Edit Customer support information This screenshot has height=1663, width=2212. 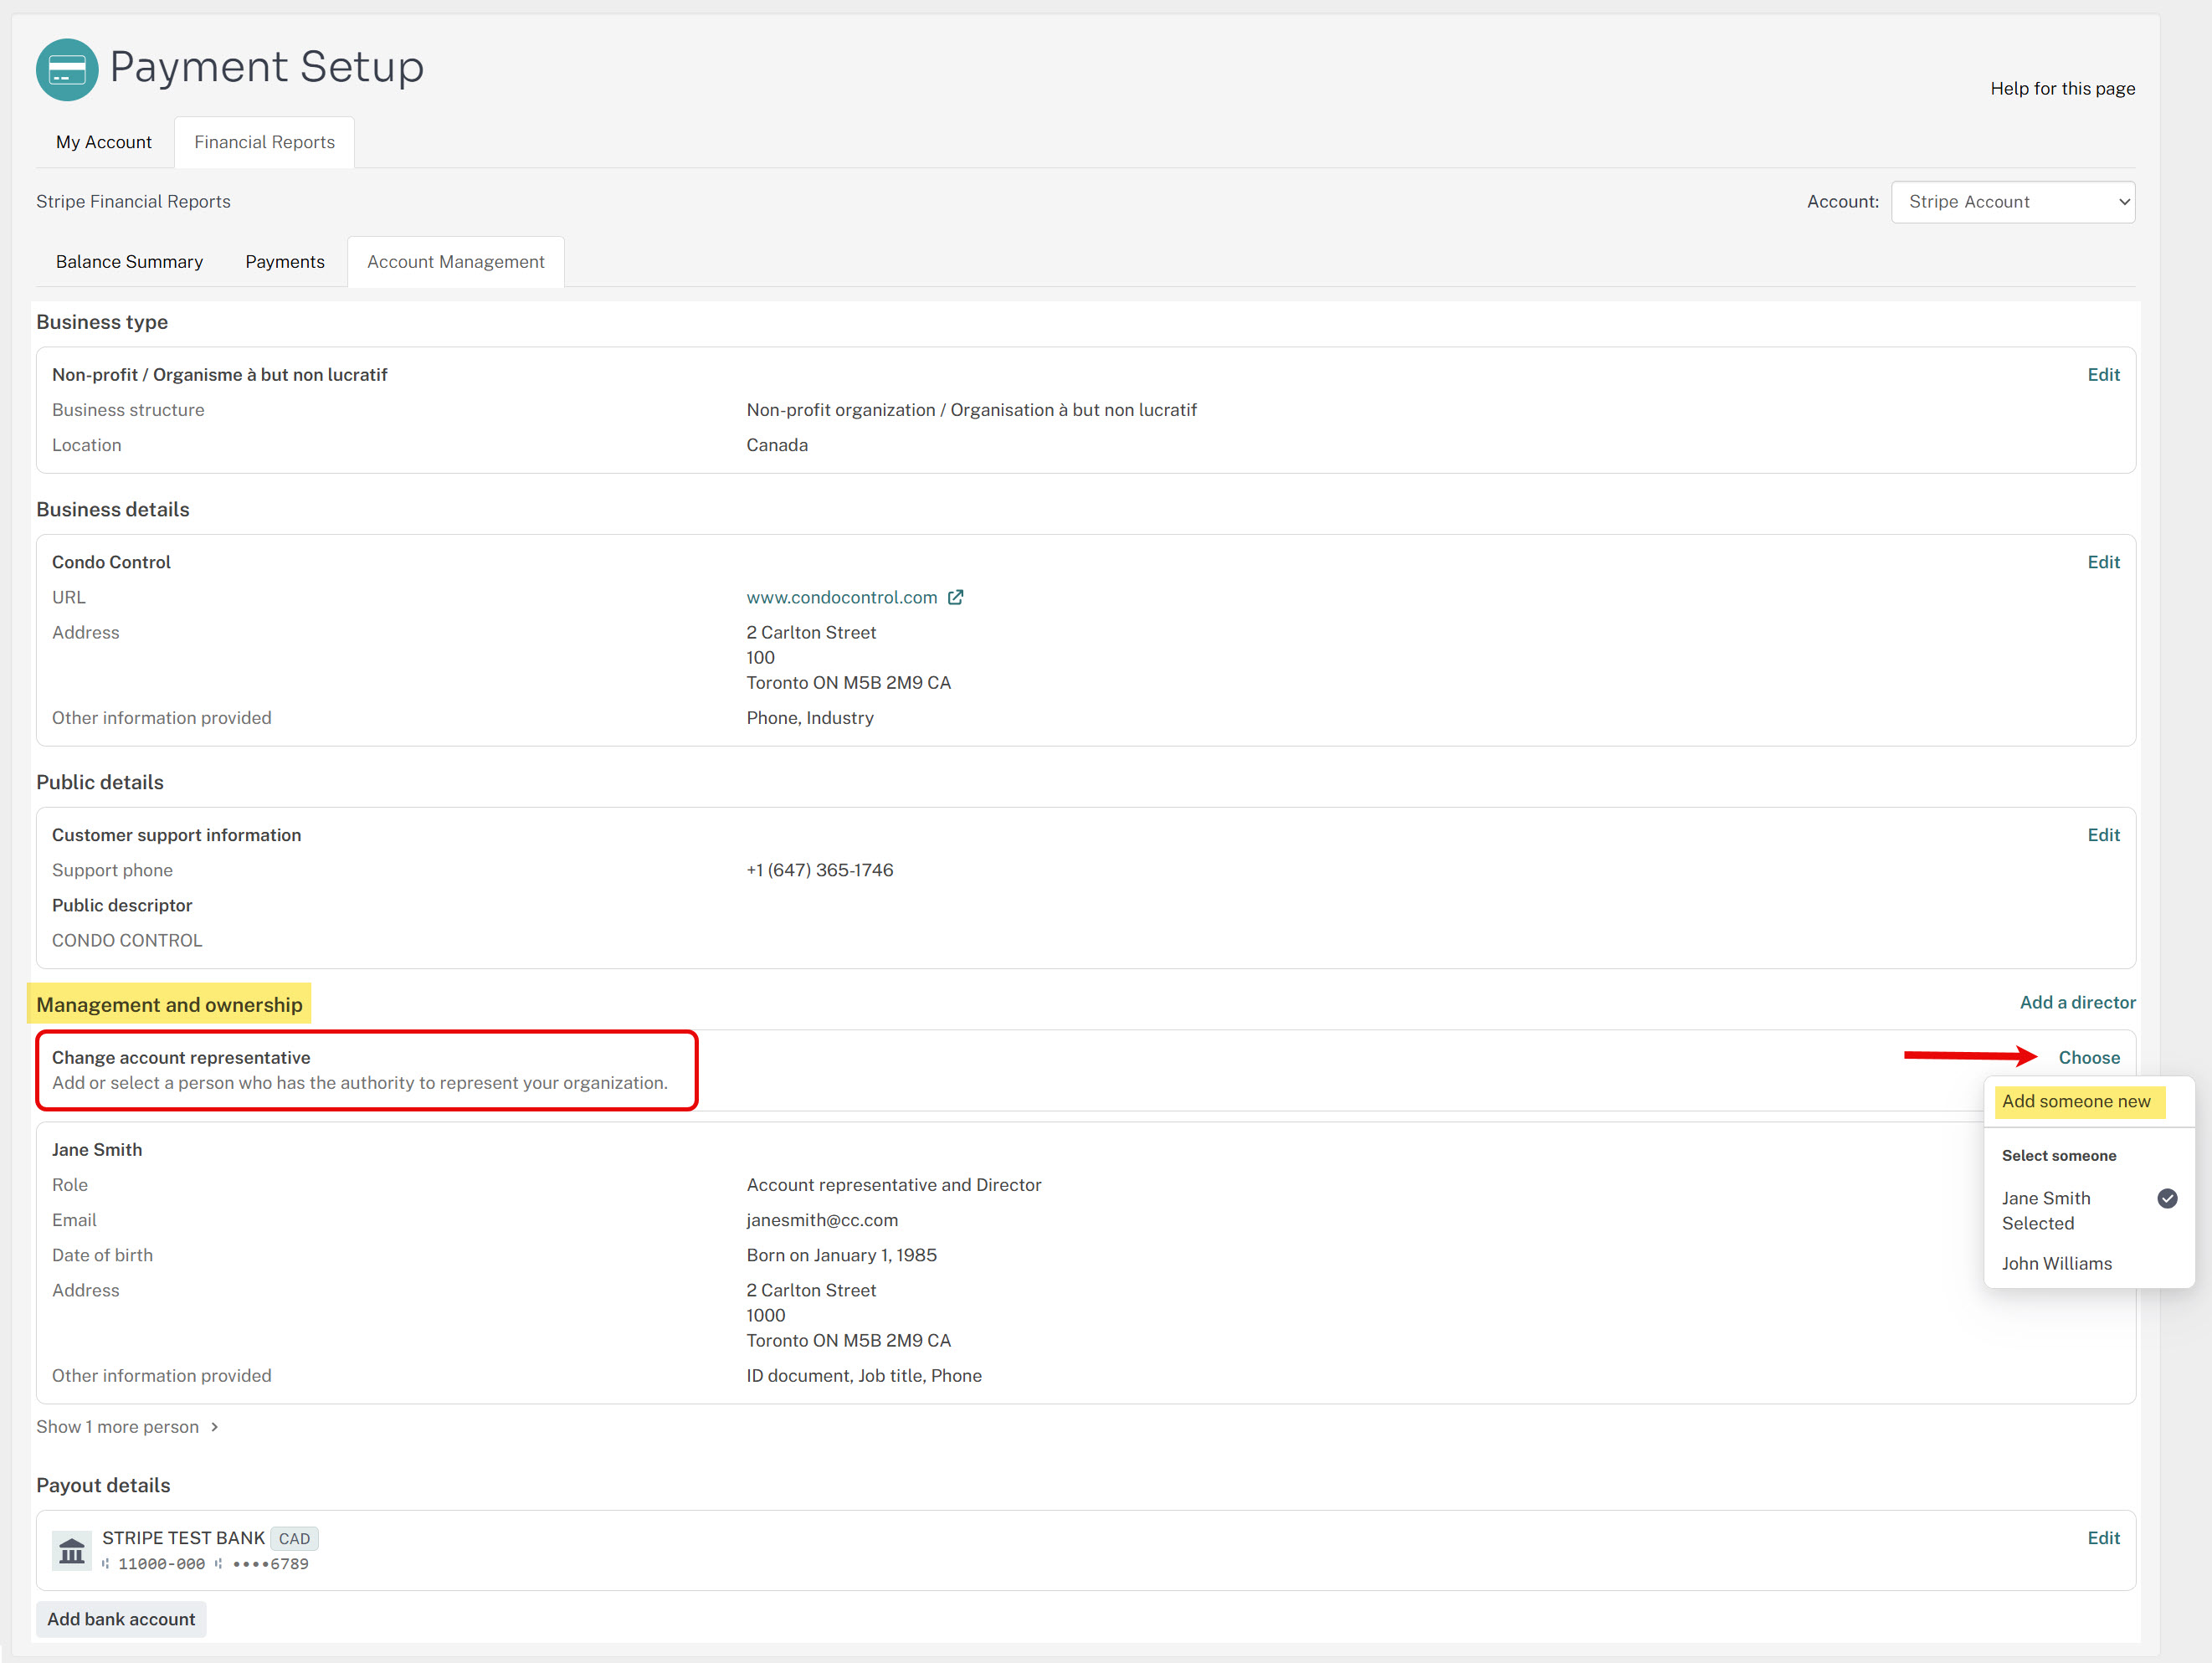[2103, 835]
